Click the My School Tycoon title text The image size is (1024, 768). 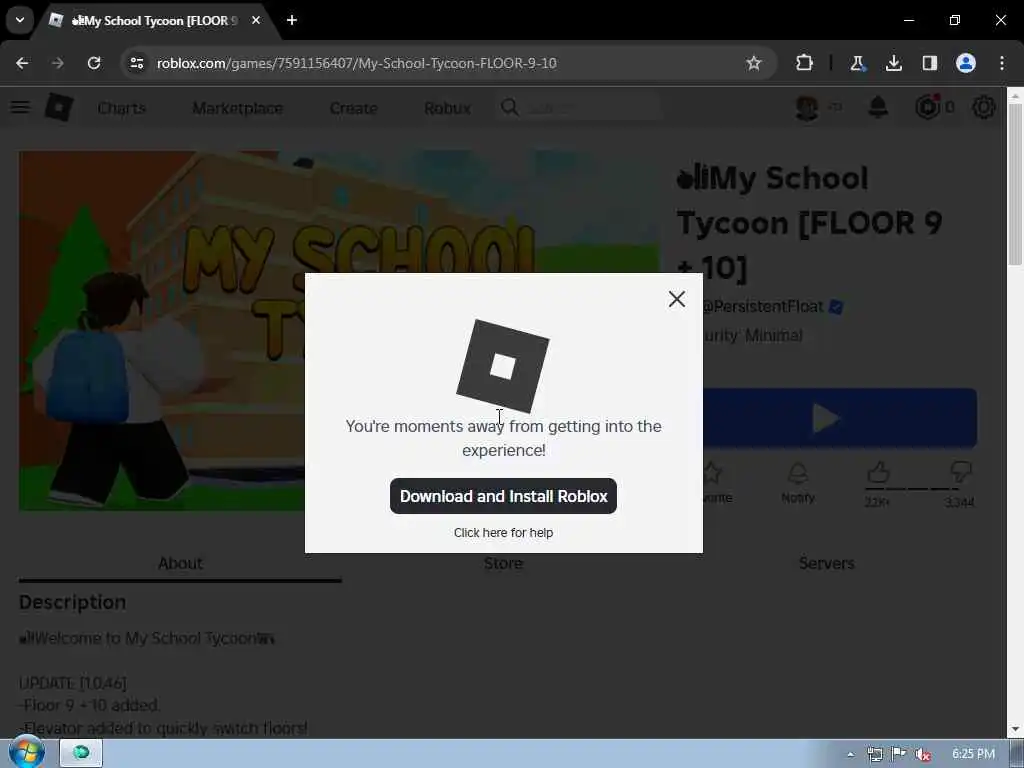tap(810, 223)
